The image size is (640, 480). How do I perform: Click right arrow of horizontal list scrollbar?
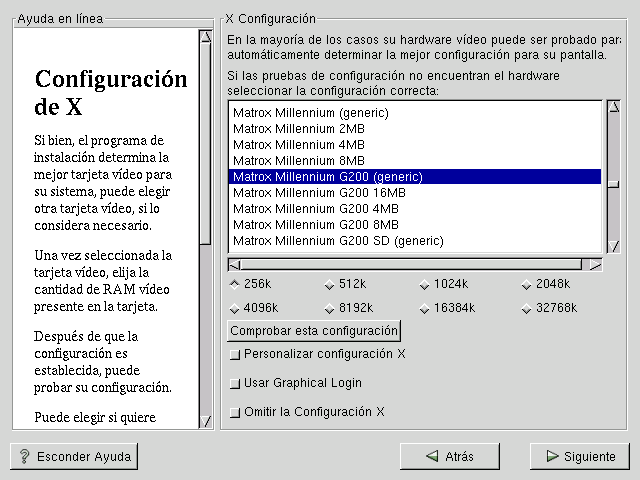pos(596,265)
